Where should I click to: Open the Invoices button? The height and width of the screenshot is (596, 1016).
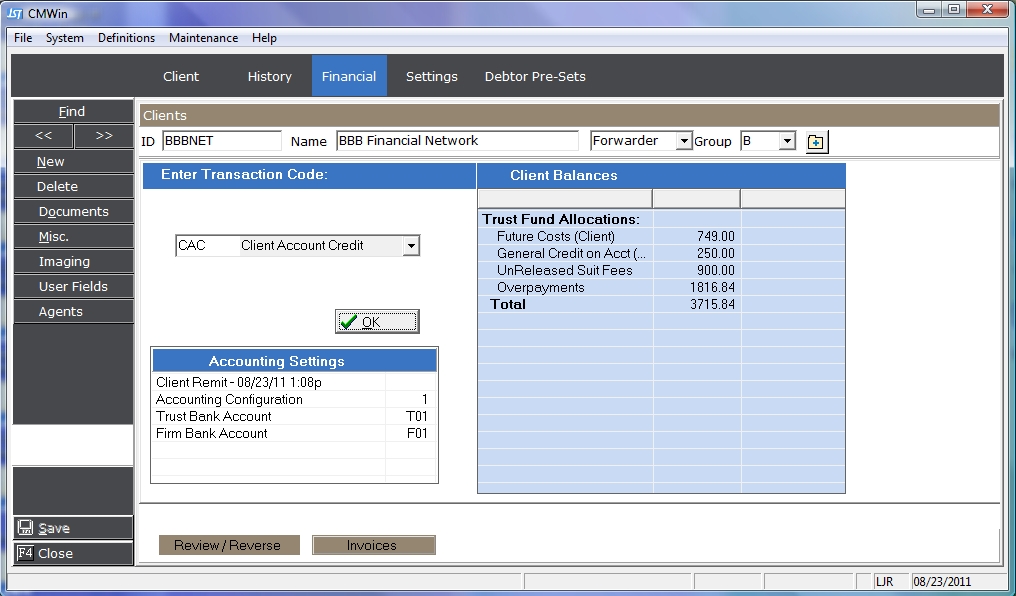pyautogui.click(x=372, y=545)
